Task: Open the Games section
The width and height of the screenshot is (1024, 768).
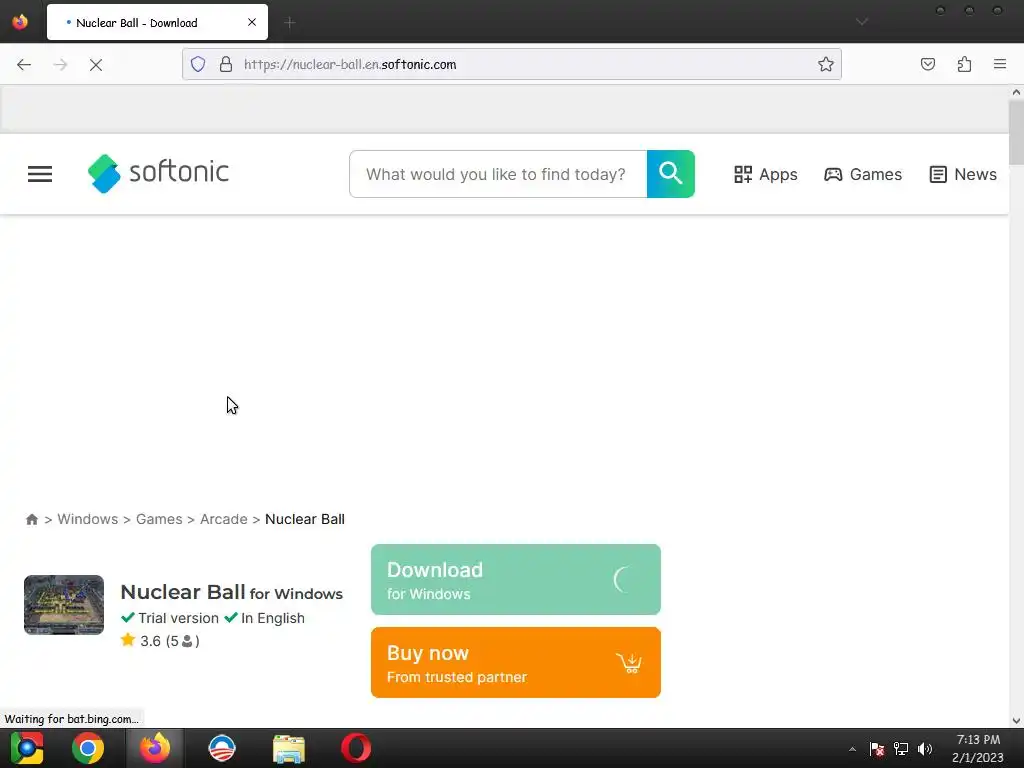Action: 863,174
